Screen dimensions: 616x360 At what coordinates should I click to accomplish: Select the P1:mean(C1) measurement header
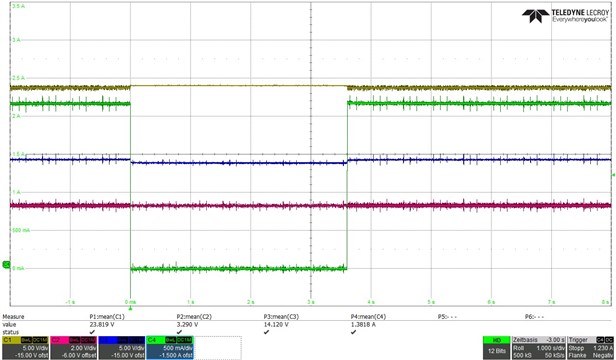(107, 317)
